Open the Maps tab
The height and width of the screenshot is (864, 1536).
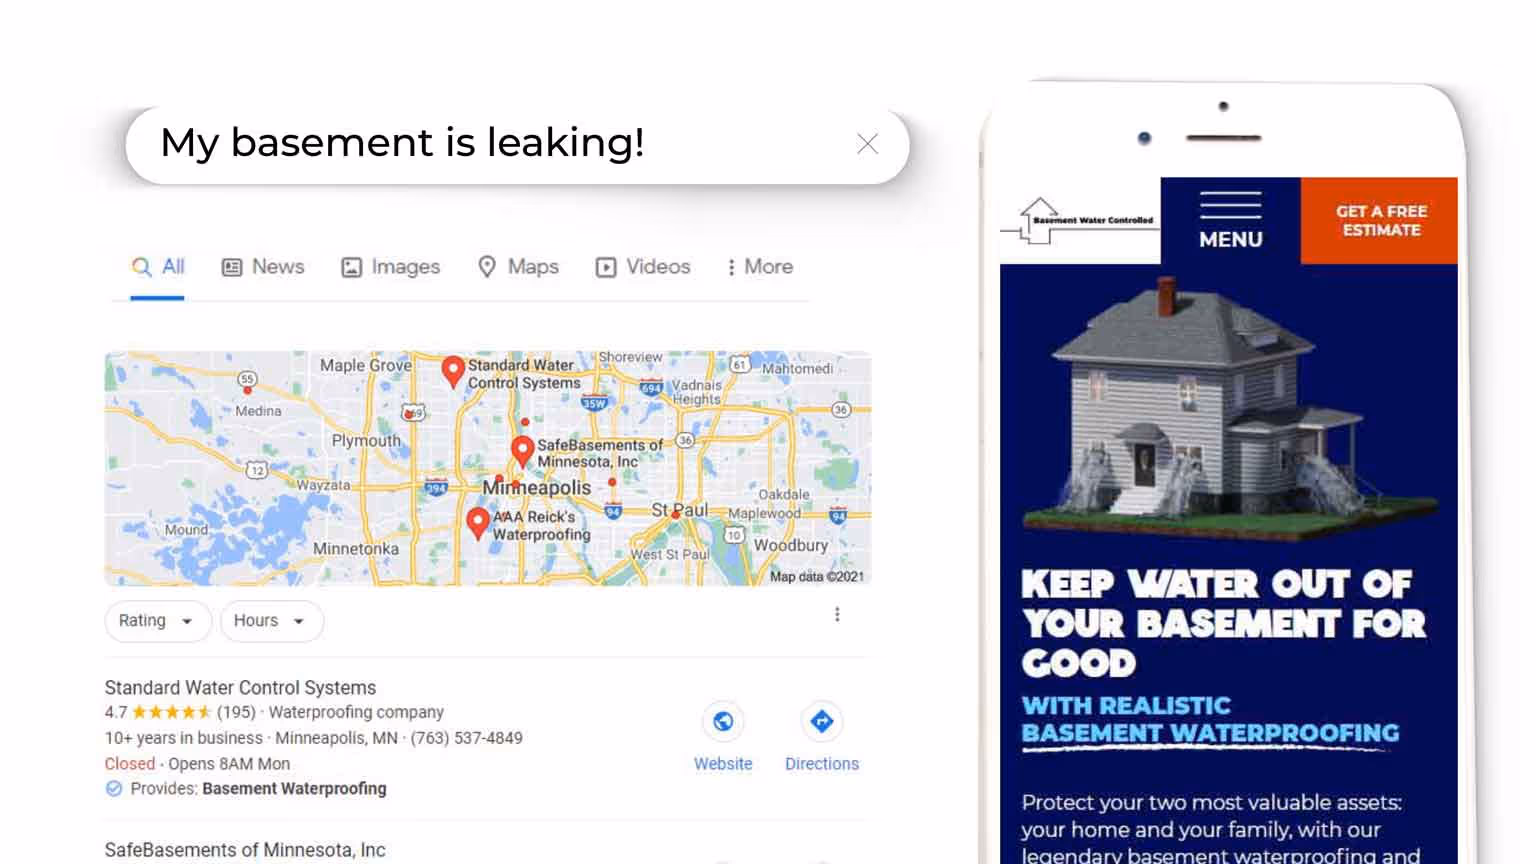click(x=518, y=267)
